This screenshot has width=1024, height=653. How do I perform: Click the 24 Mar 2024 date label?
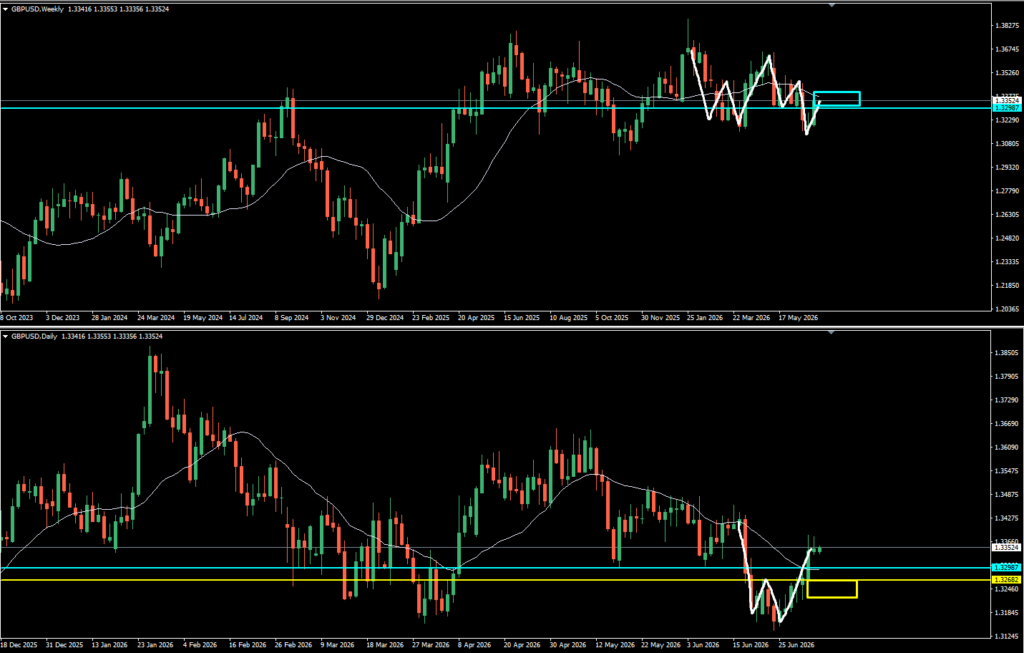(x=155, y=318)
